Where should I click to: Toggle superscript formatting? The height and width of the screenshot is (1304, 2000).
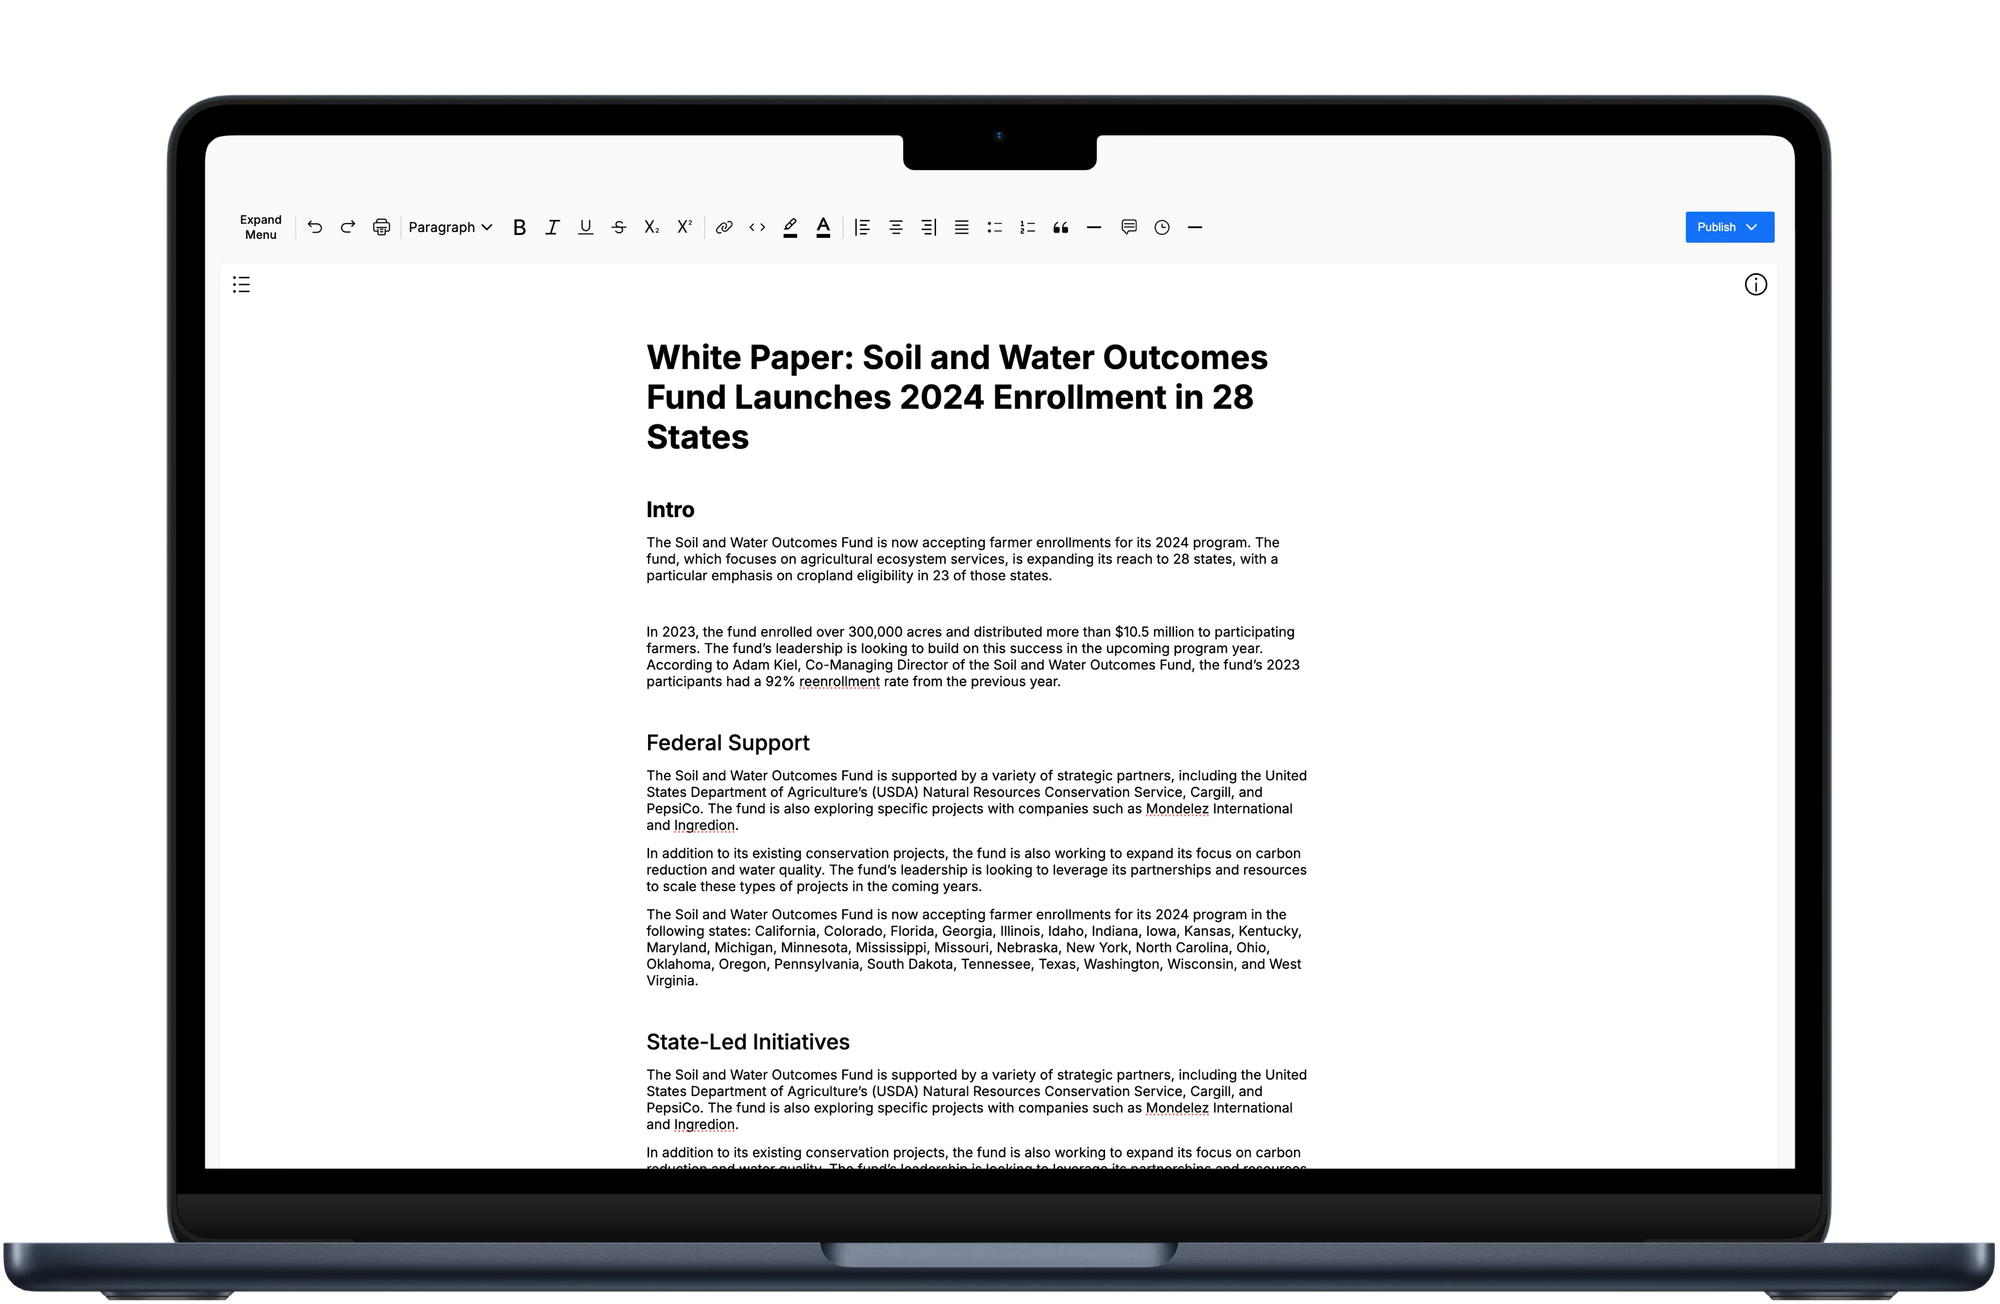[x=685, y=227]
